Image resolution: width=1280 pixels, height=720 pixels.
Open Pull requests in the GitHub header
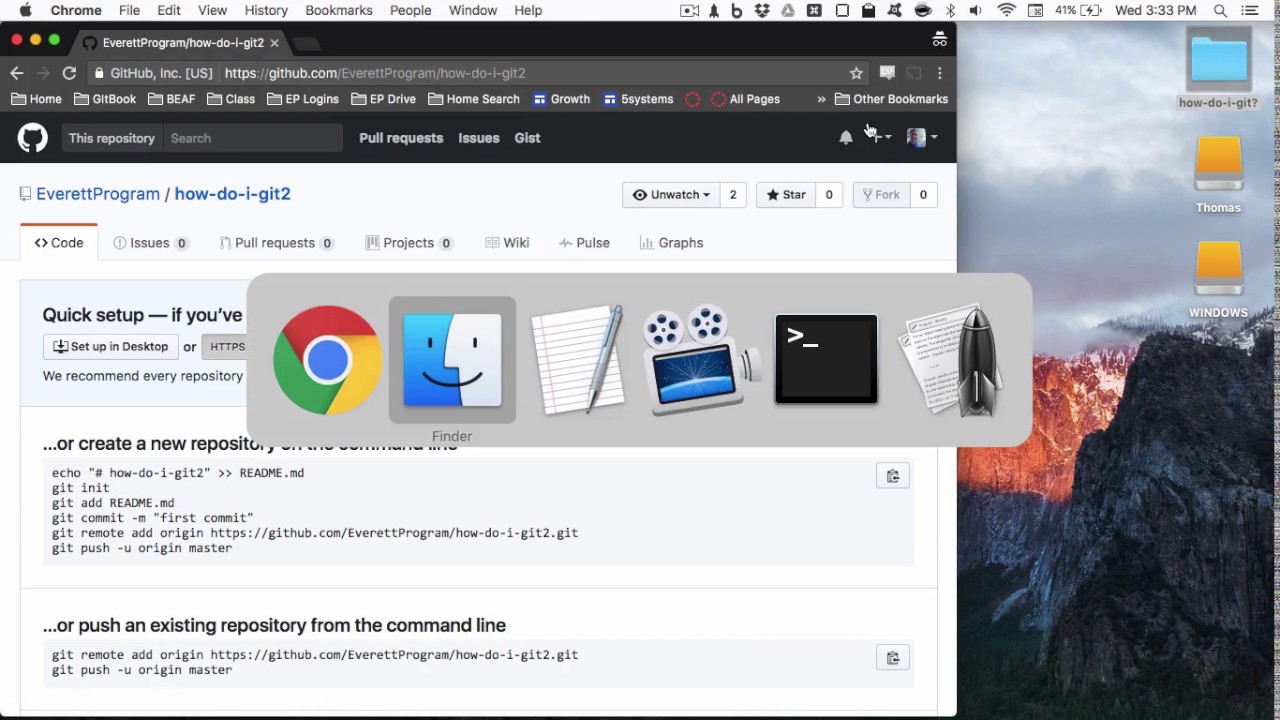tap(401, 138)
